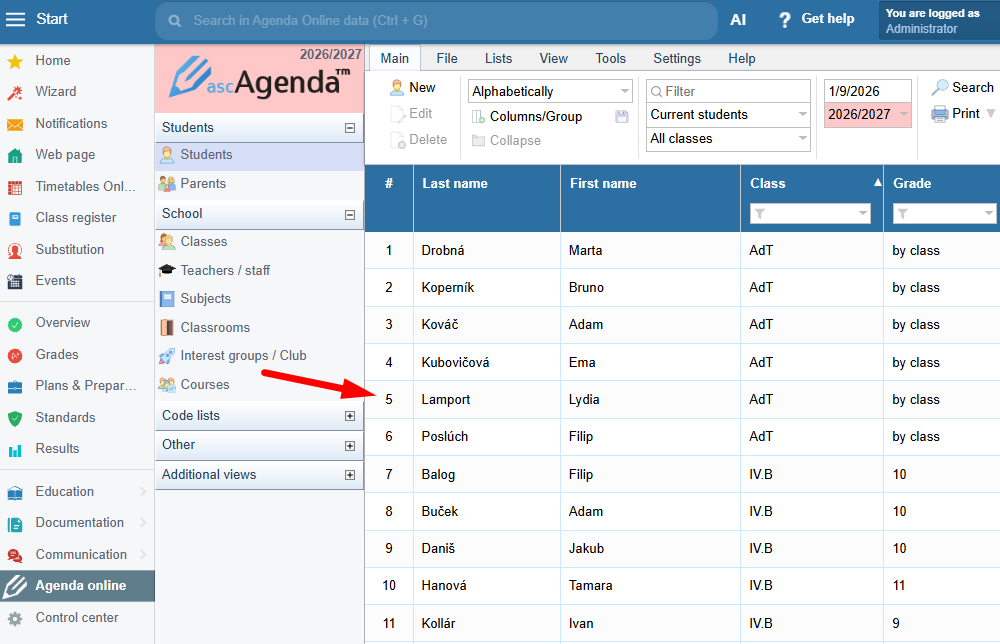Image resolution: width=1000 pixels, height=644 pixels.
Task: Click the Classrooms door icon
Action: tap(167, 327)
